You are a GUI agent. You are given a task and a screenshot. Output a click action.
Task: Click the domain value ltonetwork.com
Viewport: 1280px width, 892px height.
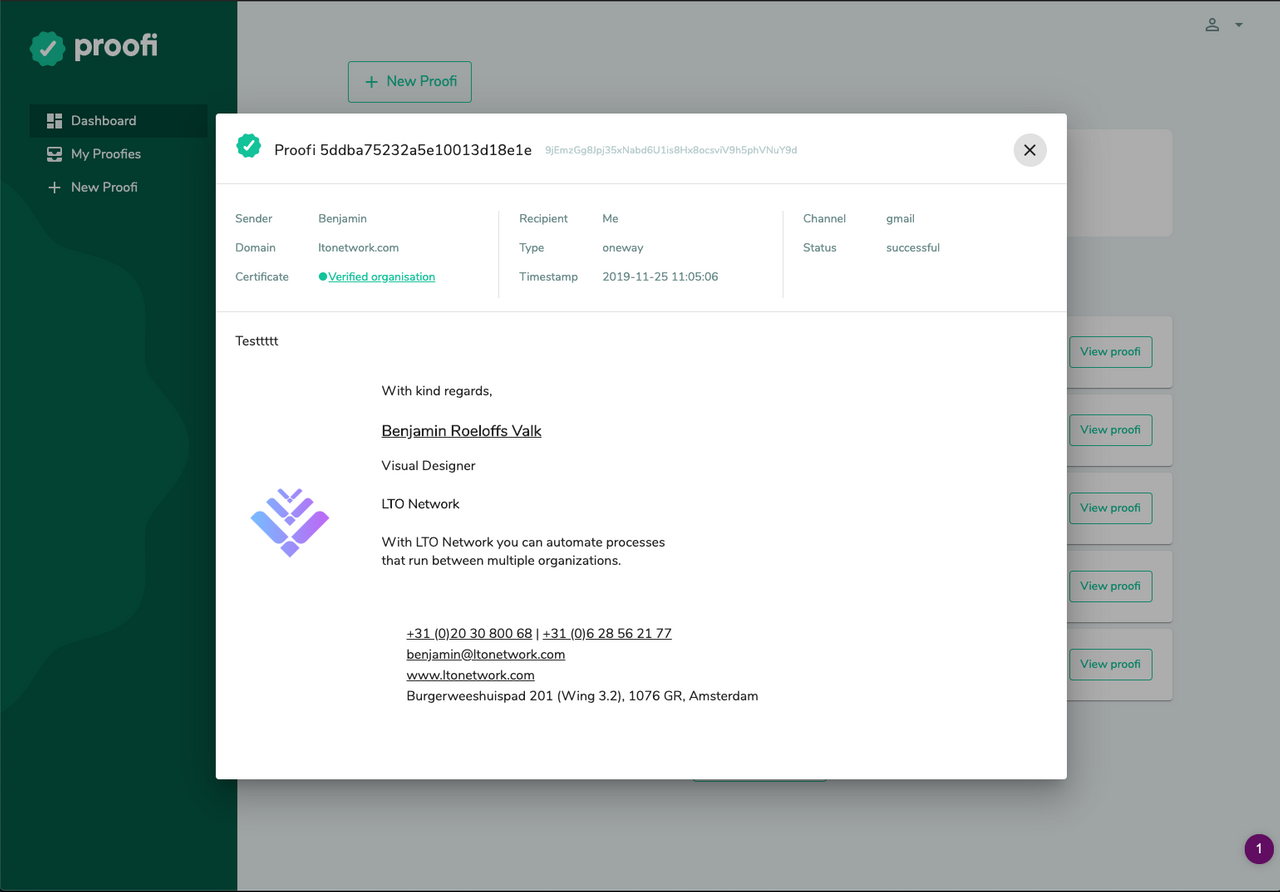point(359,248)
